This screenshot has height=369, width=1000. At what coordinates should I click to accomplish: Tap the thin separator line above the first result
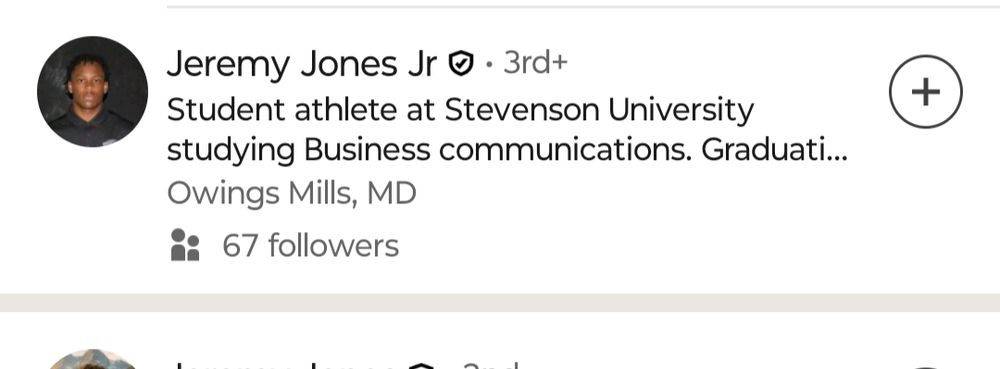pos(584,6)
